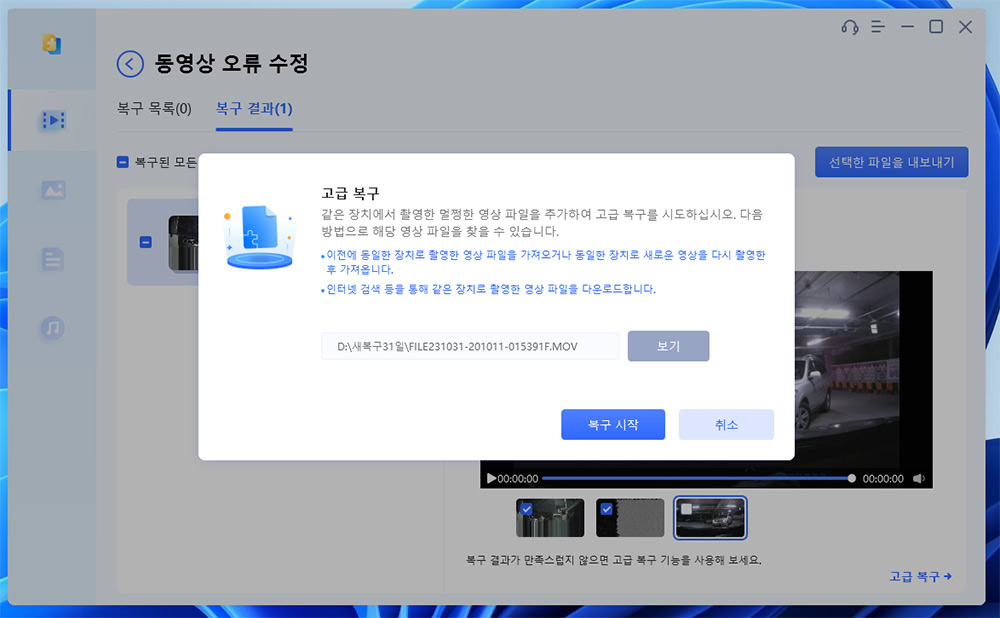Select the third parking garage thumbnail
The width and height of the screenshot is (1000, 618).
coord(710,518)
